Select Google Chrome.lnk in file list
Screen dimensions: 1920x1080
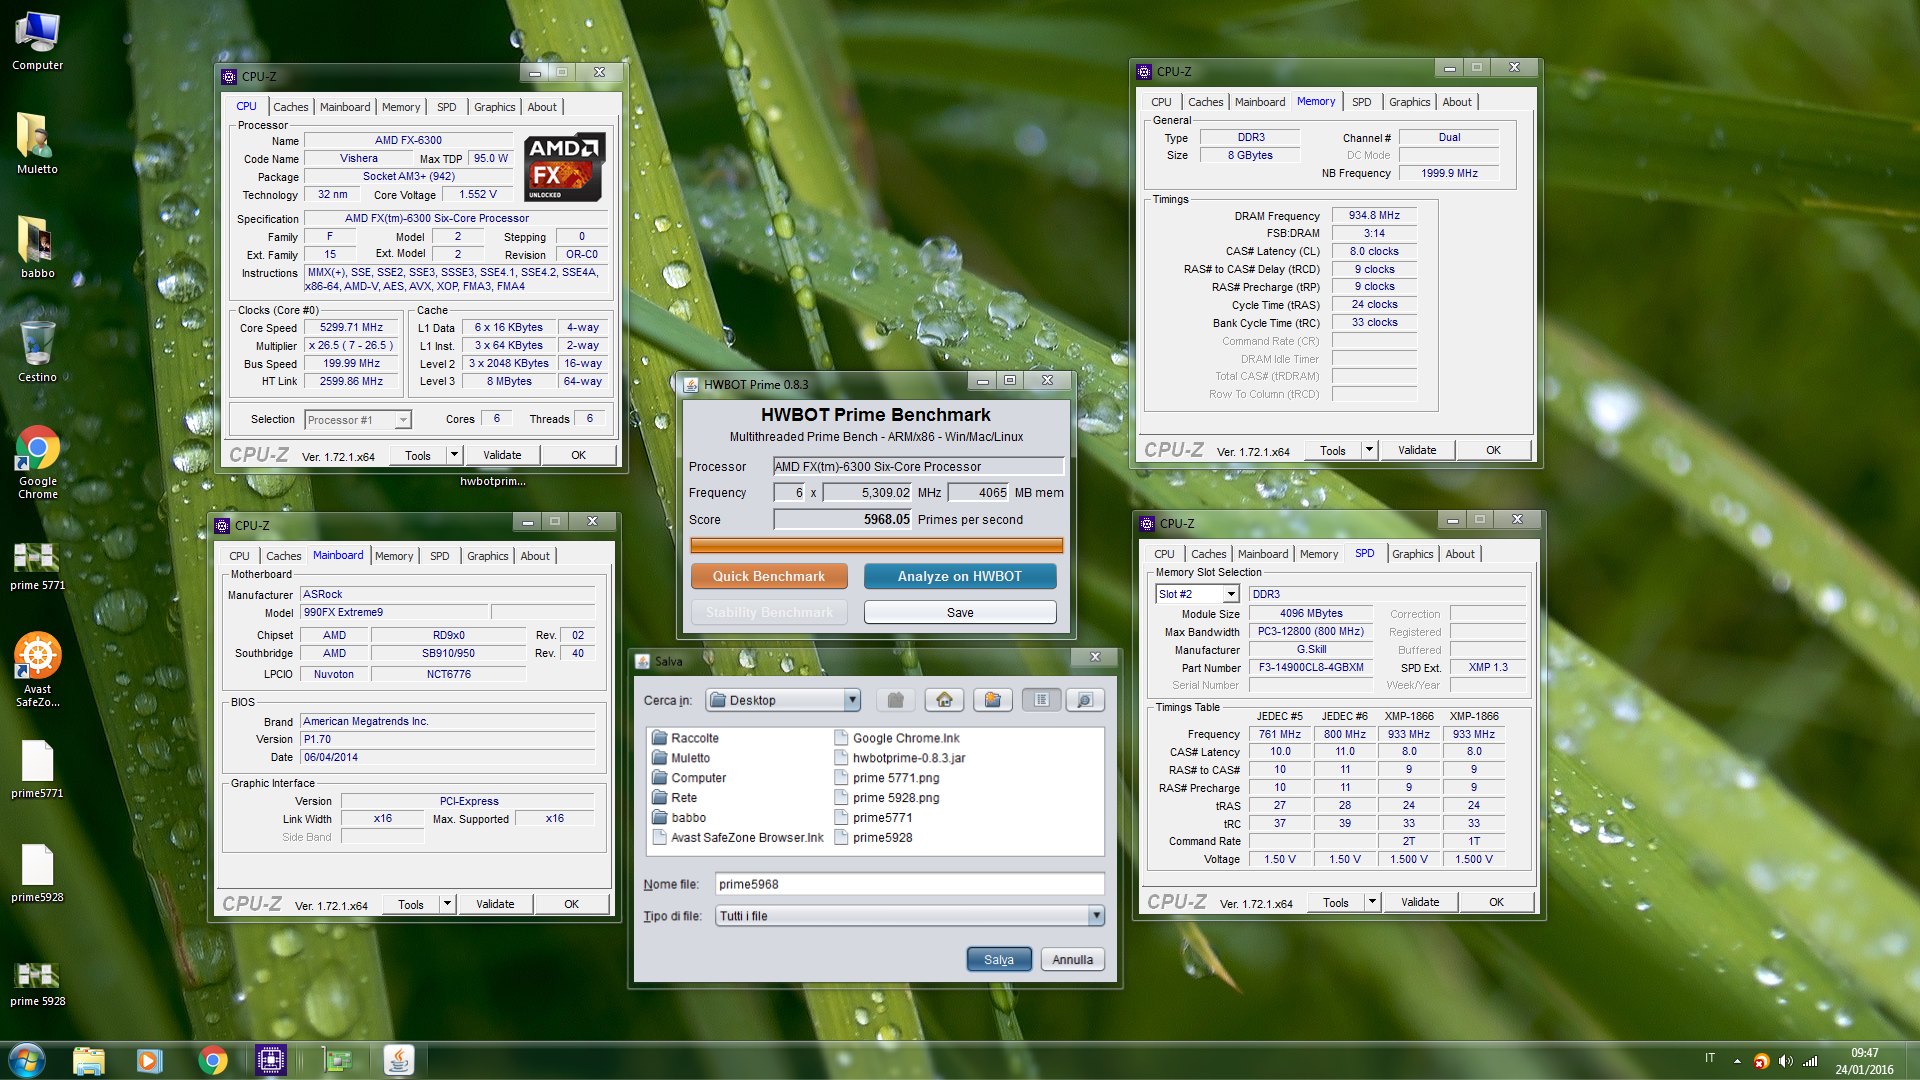coord(897,738)
